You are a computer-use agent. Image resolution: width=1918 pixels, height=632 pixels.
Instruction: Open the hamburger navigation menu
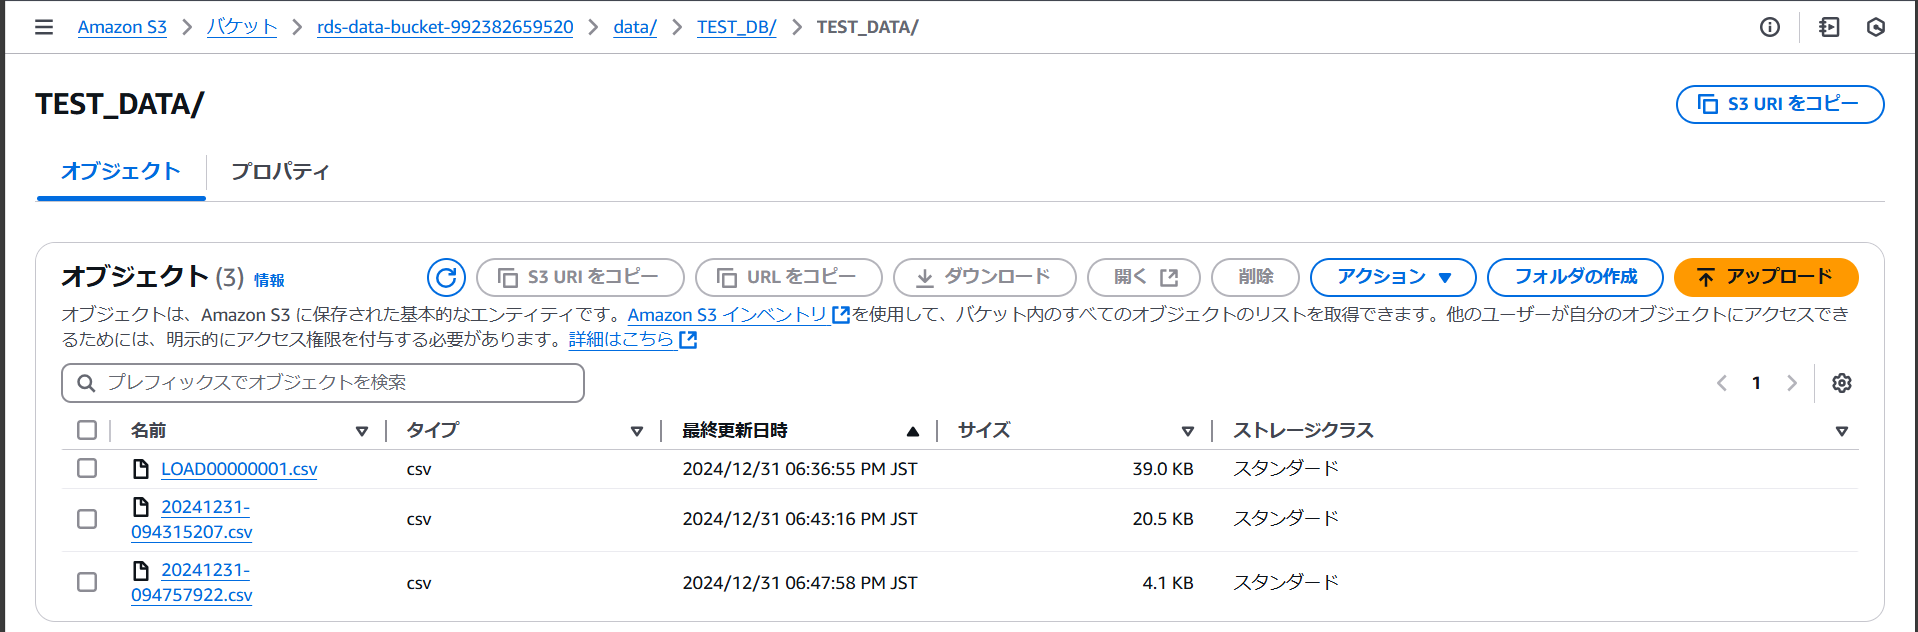(44, 27)
